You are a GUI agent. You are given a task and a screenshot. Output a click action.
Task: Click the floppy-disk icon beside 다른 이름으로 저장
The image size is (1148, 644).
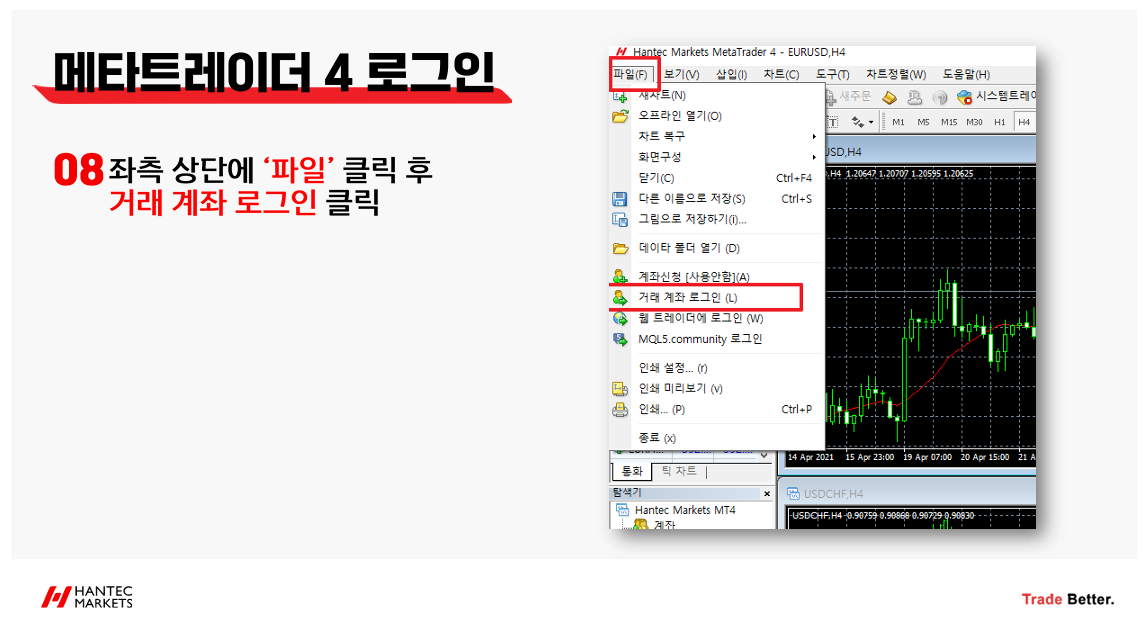point(619,198)
